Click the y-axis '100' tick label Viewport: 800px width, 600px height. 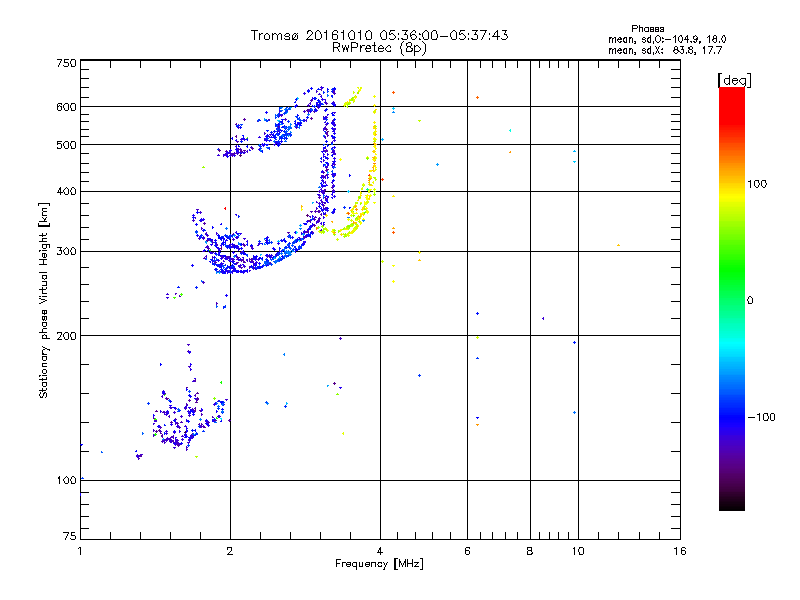66,480
